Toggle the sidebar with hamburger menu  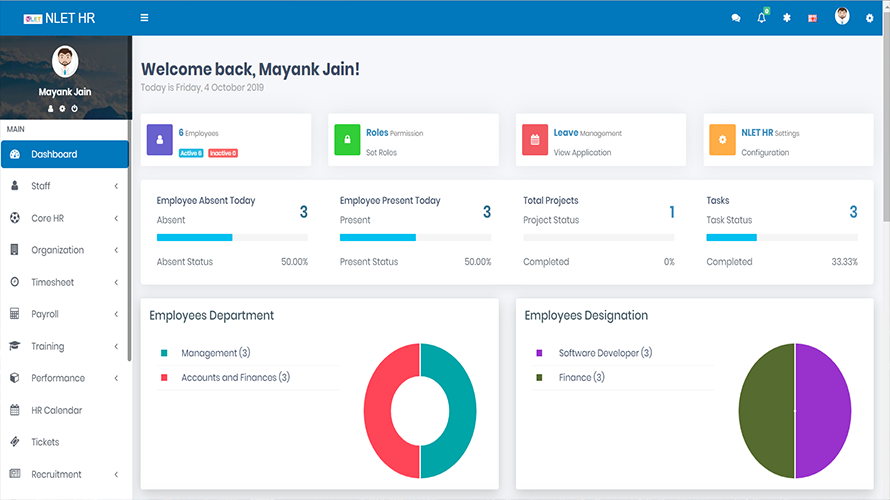click(145, 18)
